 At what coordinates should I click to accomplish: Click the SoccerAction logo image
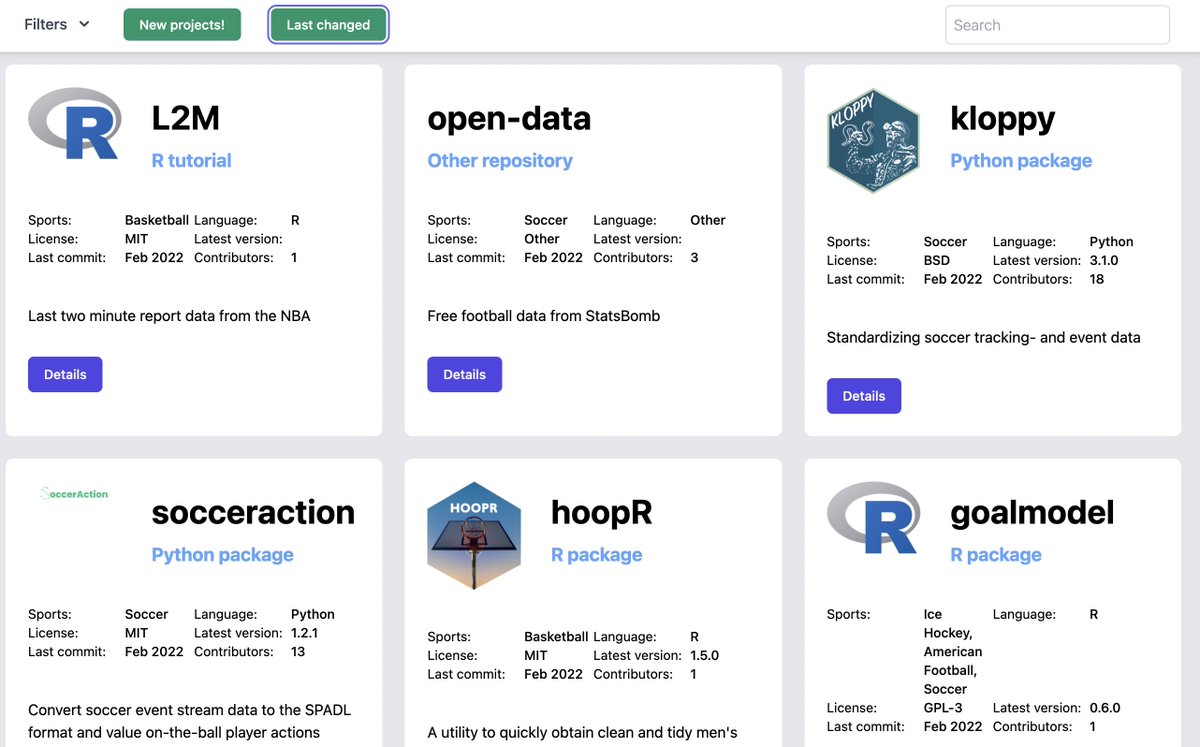coord(75,493)
